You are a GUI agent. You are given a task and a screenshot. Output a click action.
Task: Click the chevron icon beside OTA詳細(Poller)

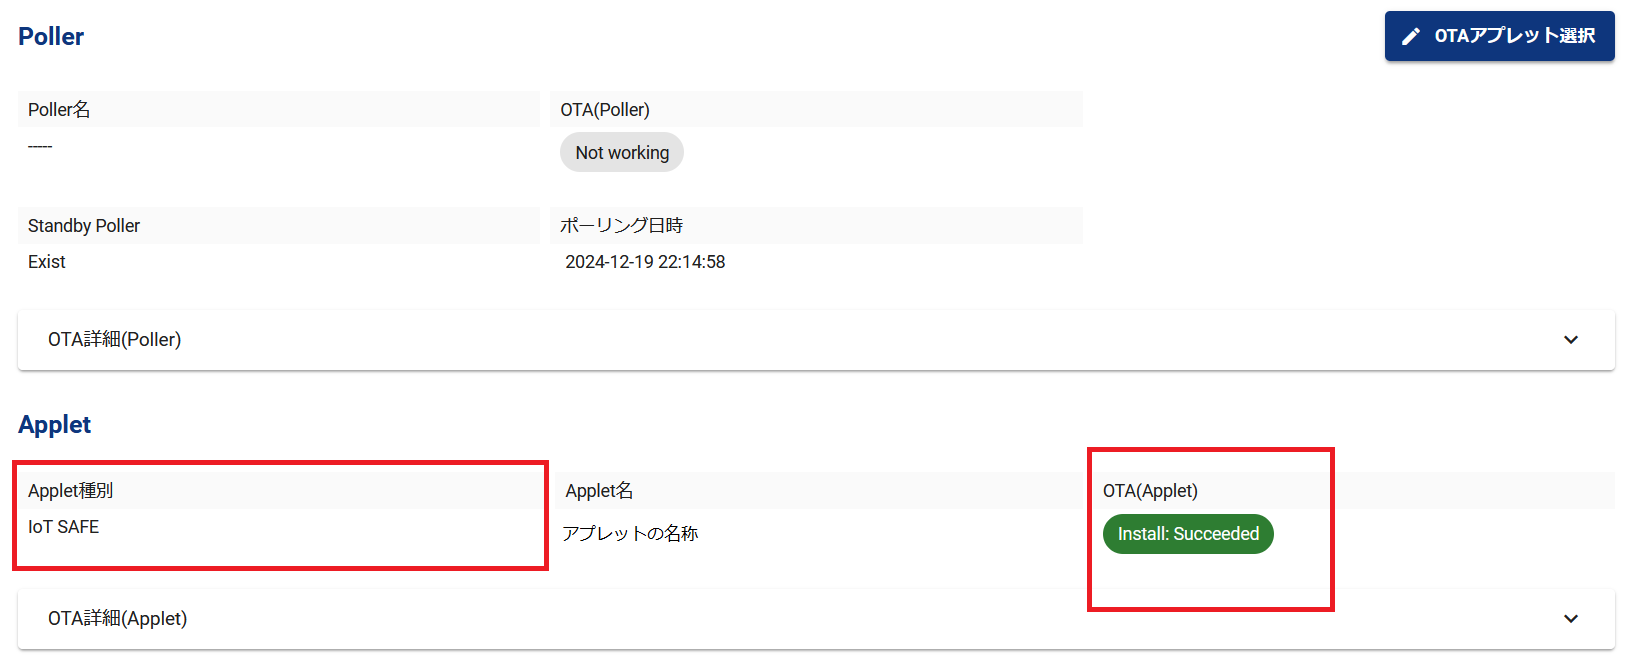1571,340
